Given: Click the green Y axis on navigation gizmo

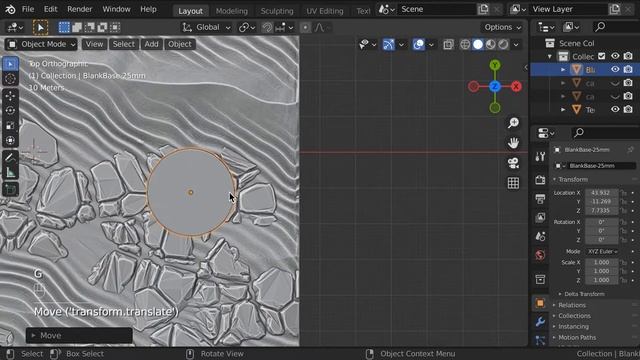Looking at the screenshot, I should pos(495,65).
